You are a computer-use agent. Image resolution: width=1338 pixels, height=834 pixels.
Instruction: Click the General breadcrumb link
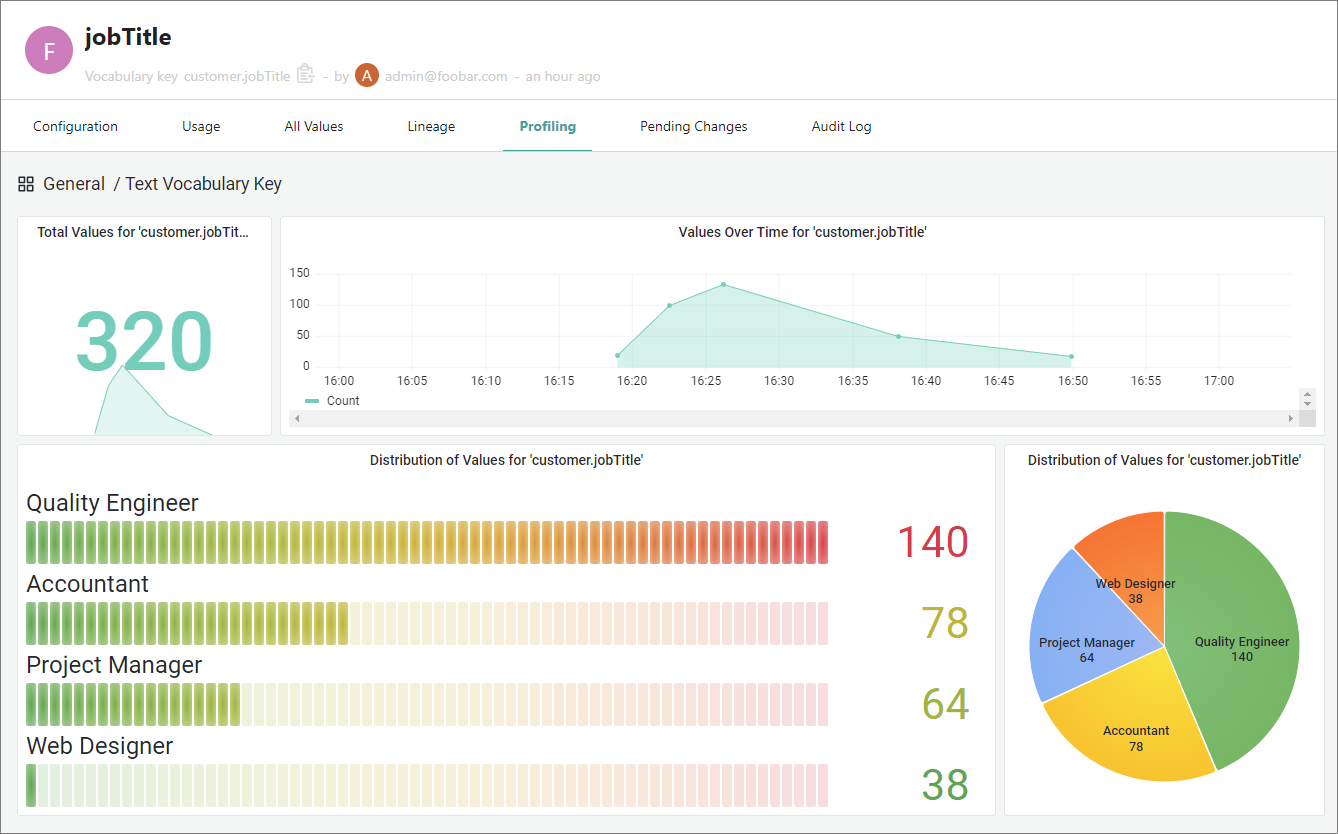74,184
